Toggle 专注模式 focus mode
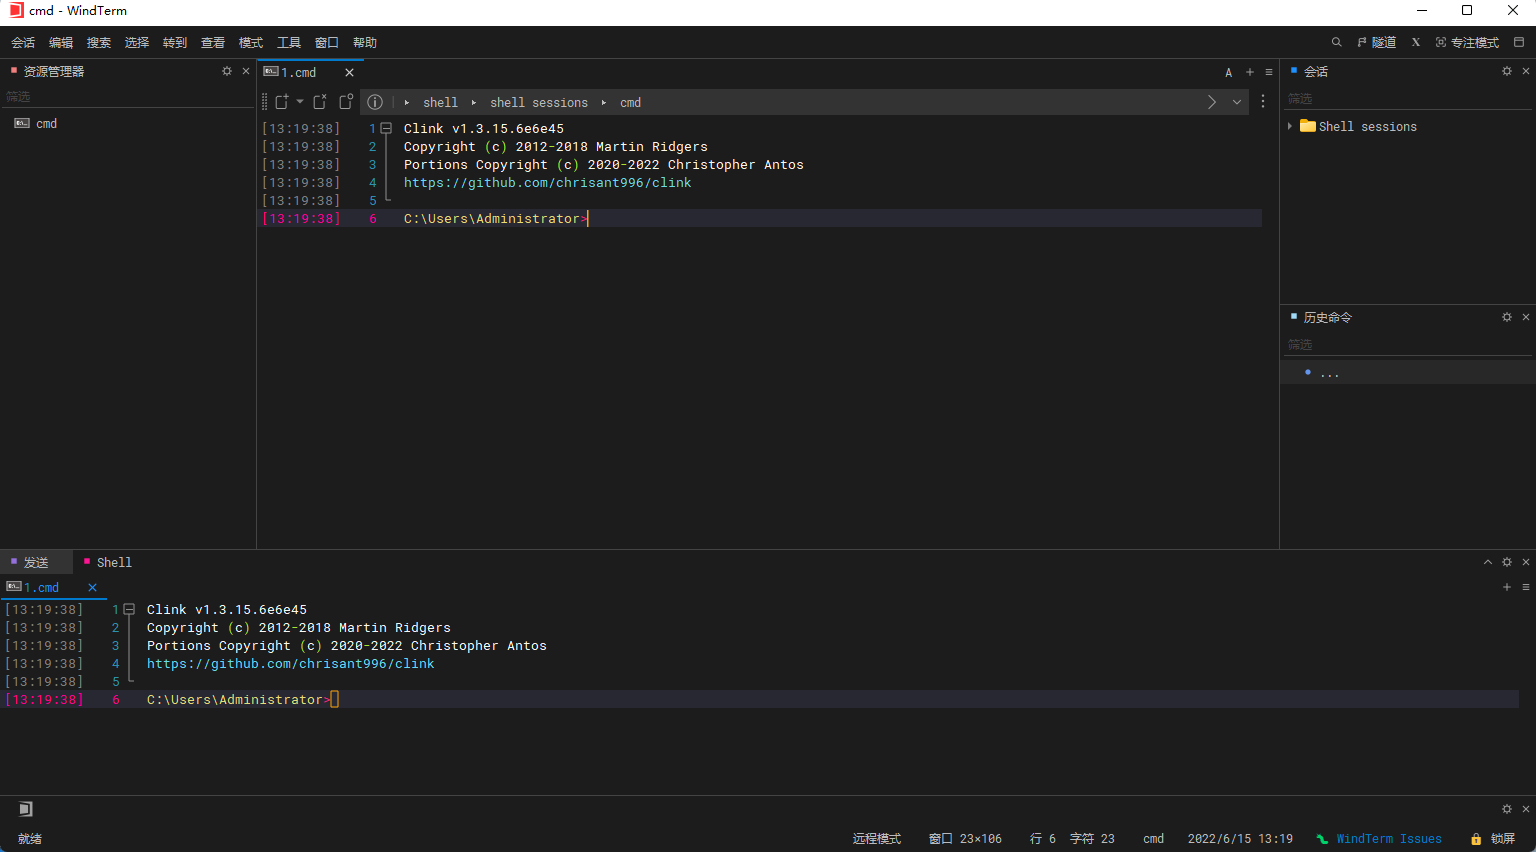Screen dimensions: 1536x852 [1467, 42]
